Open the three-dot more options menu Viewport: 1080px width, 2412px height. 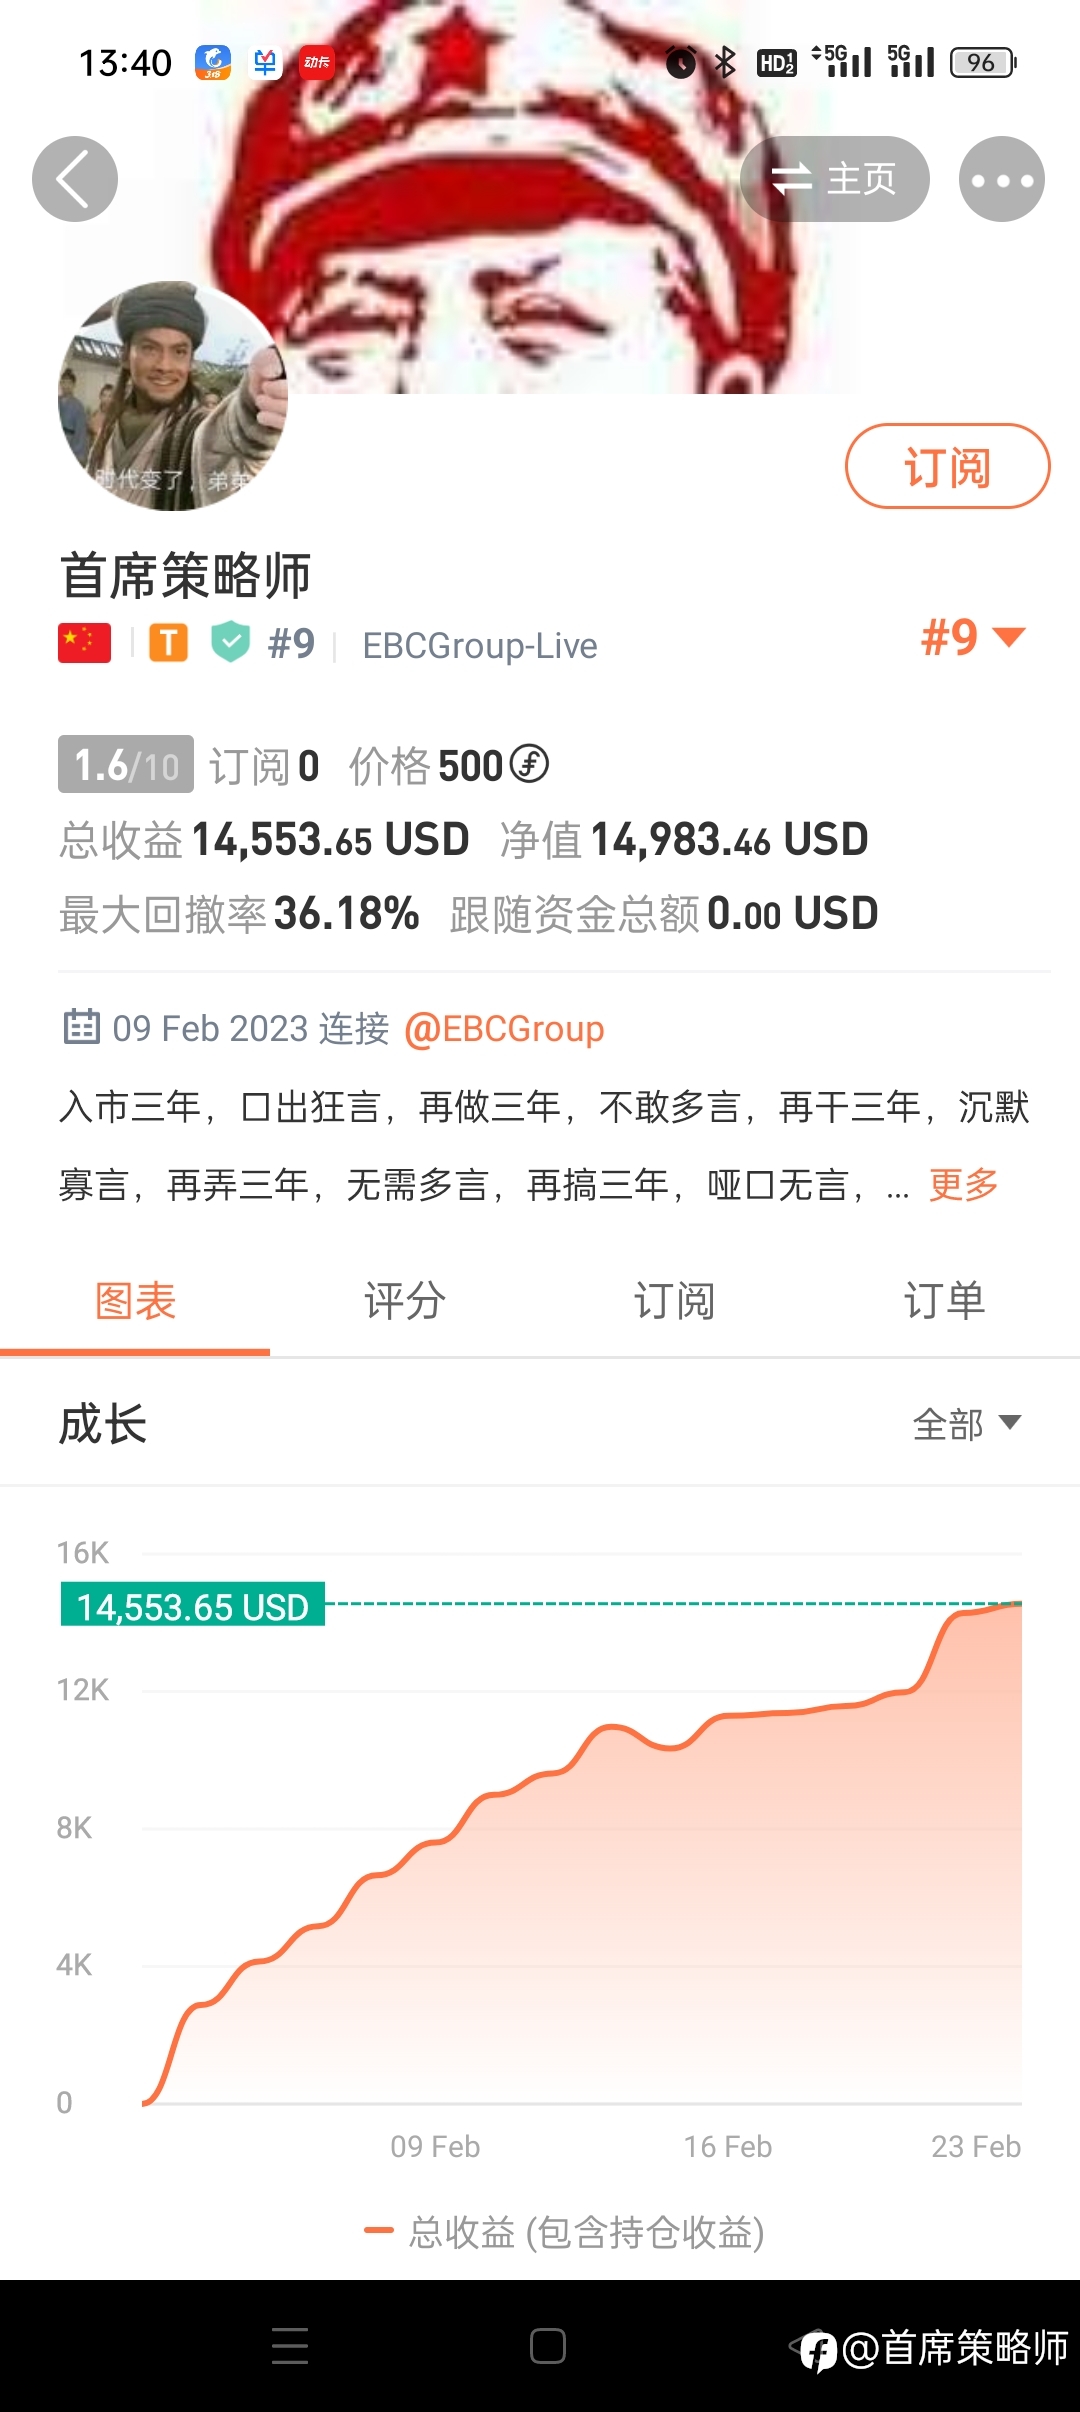pyautogui.click(x=1001, y=179)
